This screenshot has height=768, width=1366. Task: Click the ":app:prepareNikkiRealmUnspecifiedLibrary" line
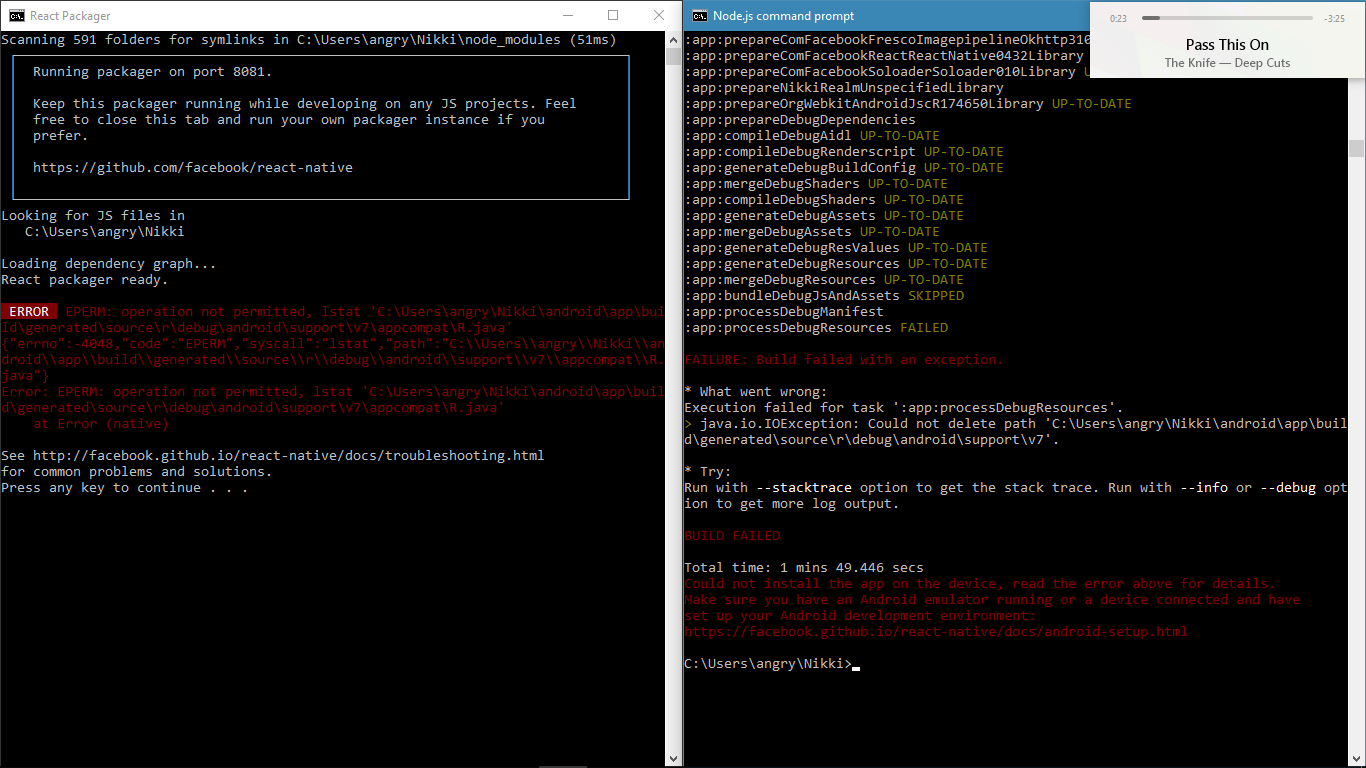click(844, 88)
